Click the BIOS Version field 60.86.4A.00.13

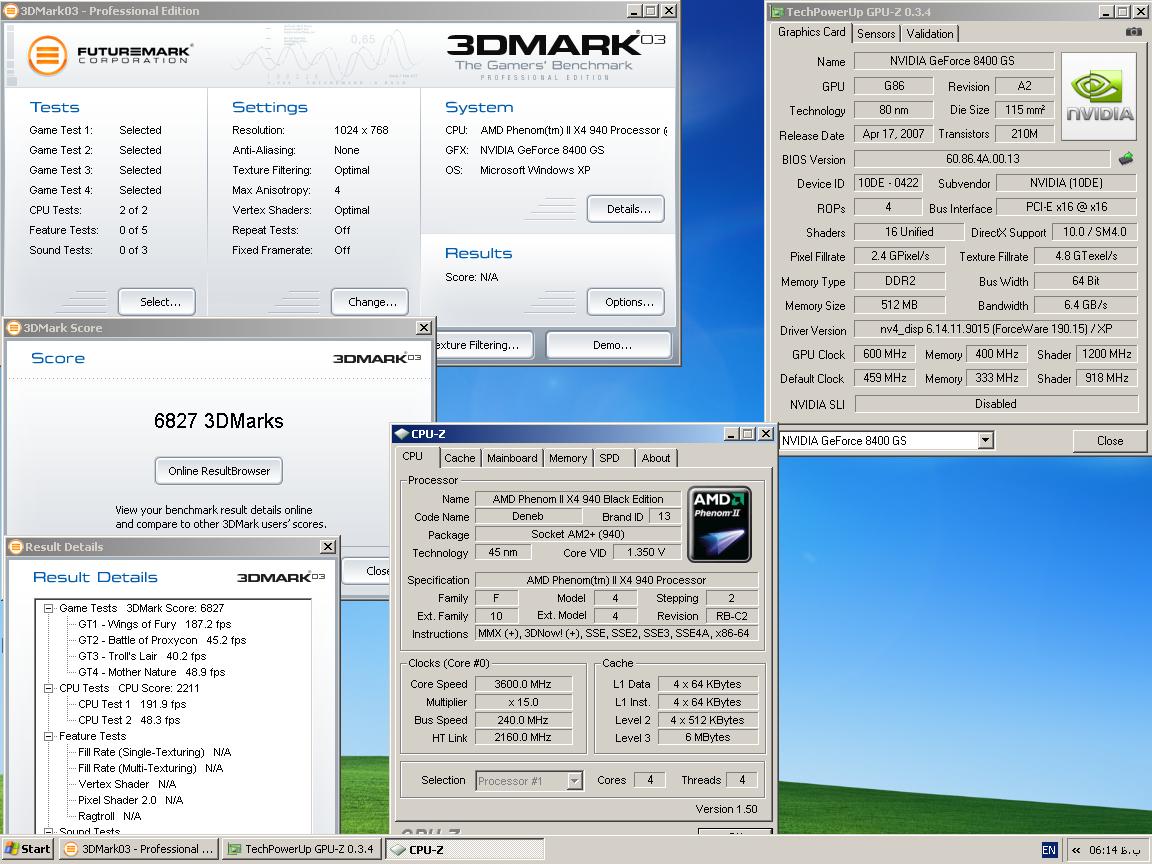[982, 159]
